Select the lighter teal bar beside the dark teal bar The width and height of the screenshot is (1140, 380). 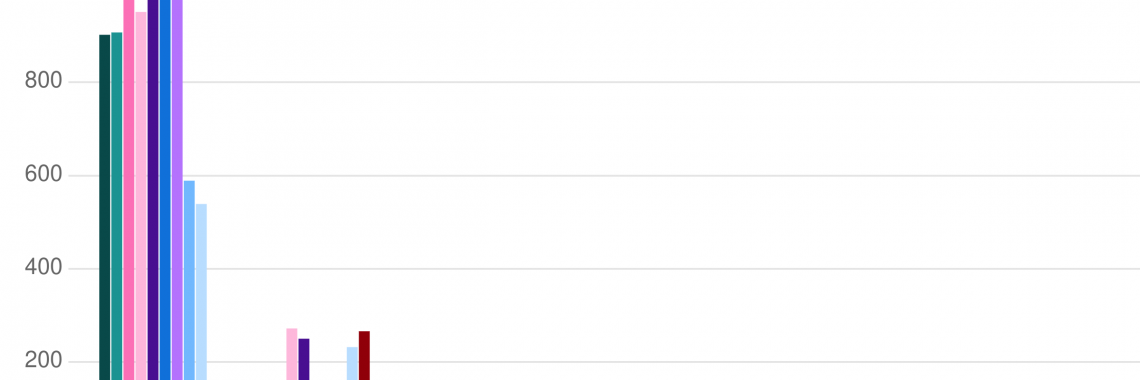pos(117,206)
